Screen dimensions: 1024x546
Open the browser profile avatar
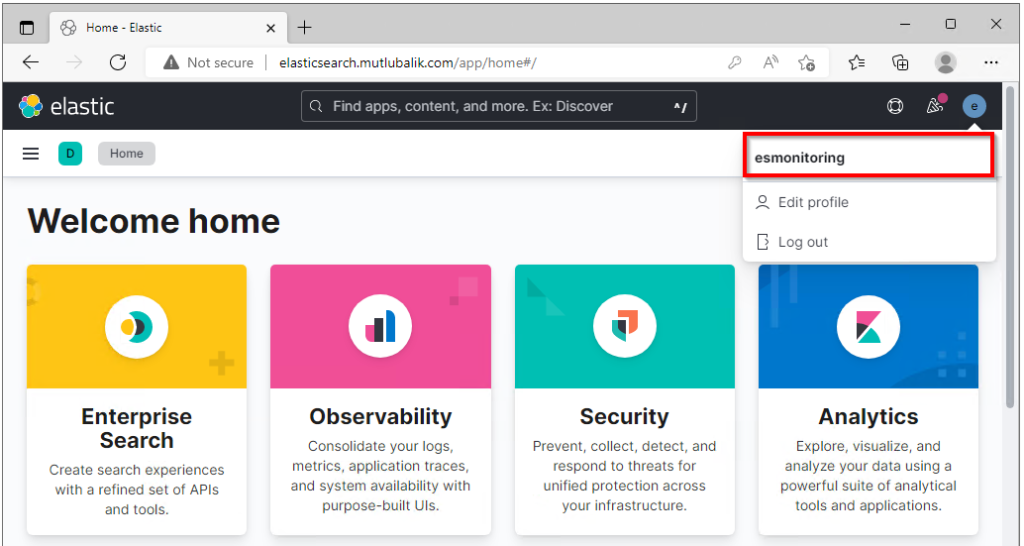(945, 63)
